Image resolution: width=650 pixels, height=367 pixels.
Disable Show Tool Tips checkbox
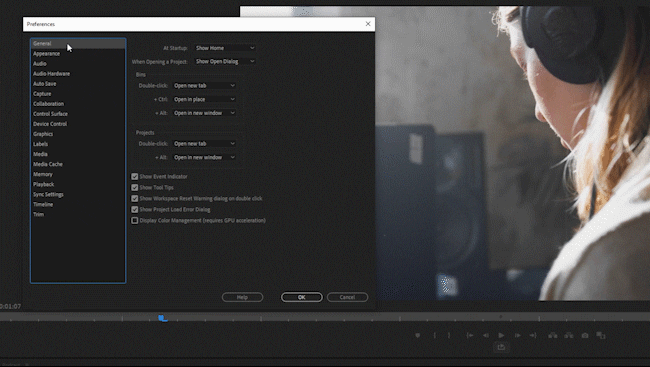pos(135,188)
